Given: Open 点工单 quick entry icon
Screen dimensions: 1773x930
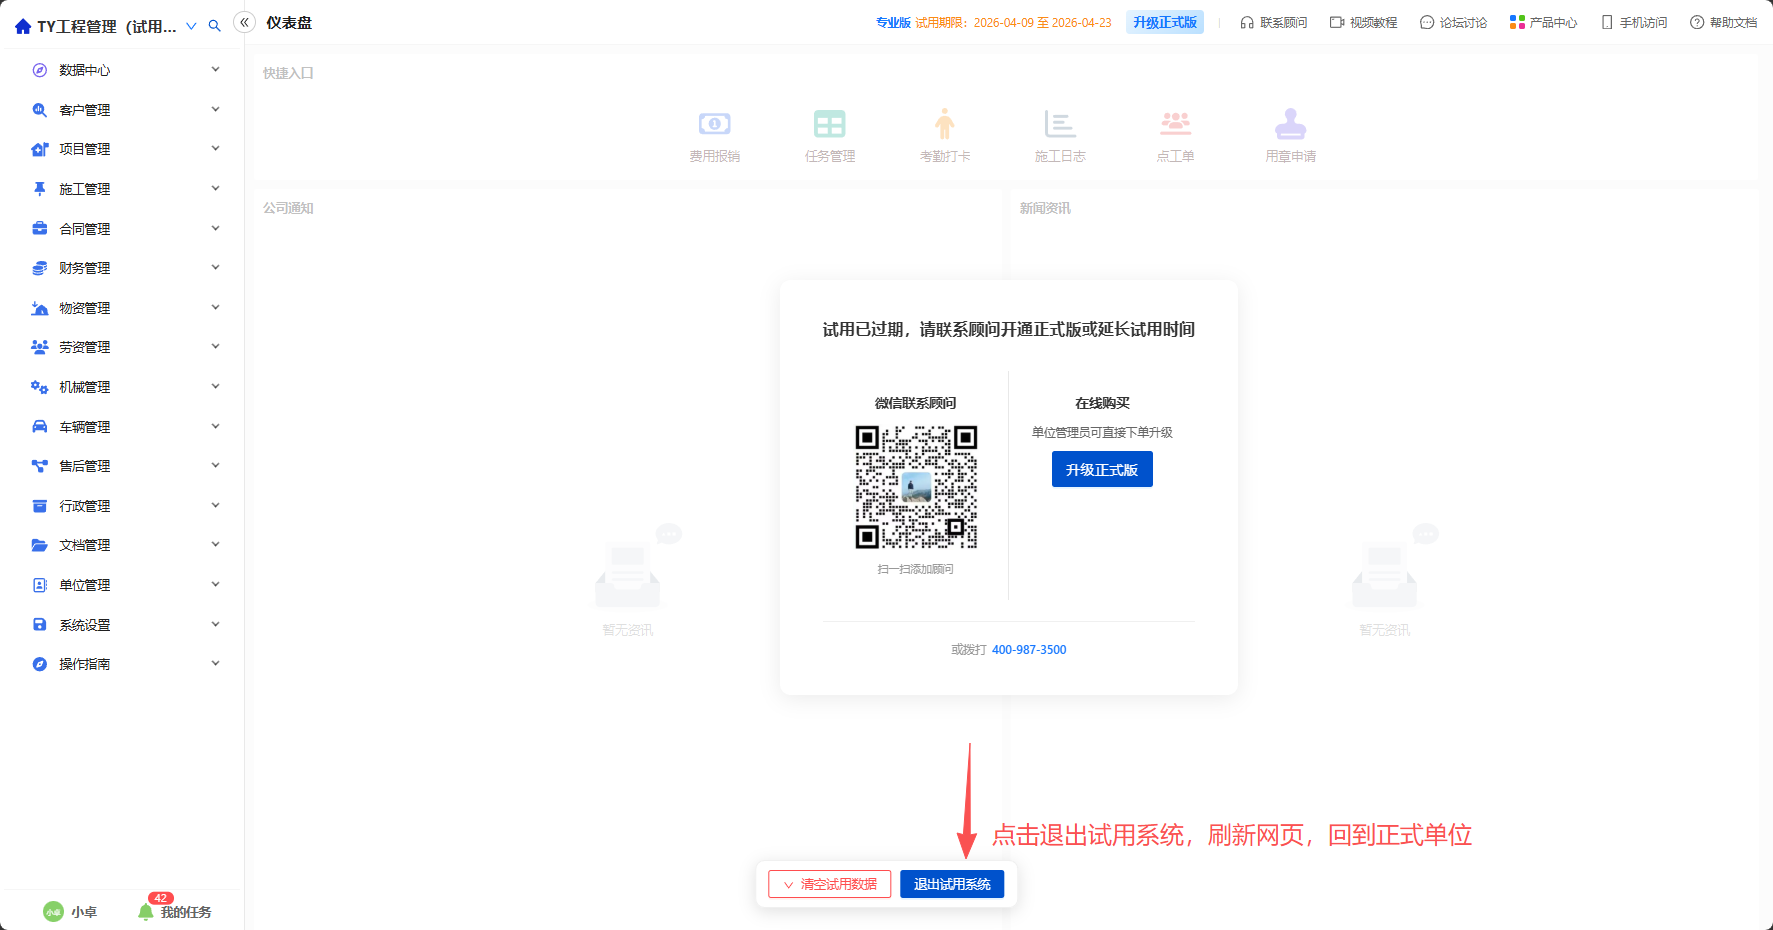Looking at the screenshot, I should 1175,124.
